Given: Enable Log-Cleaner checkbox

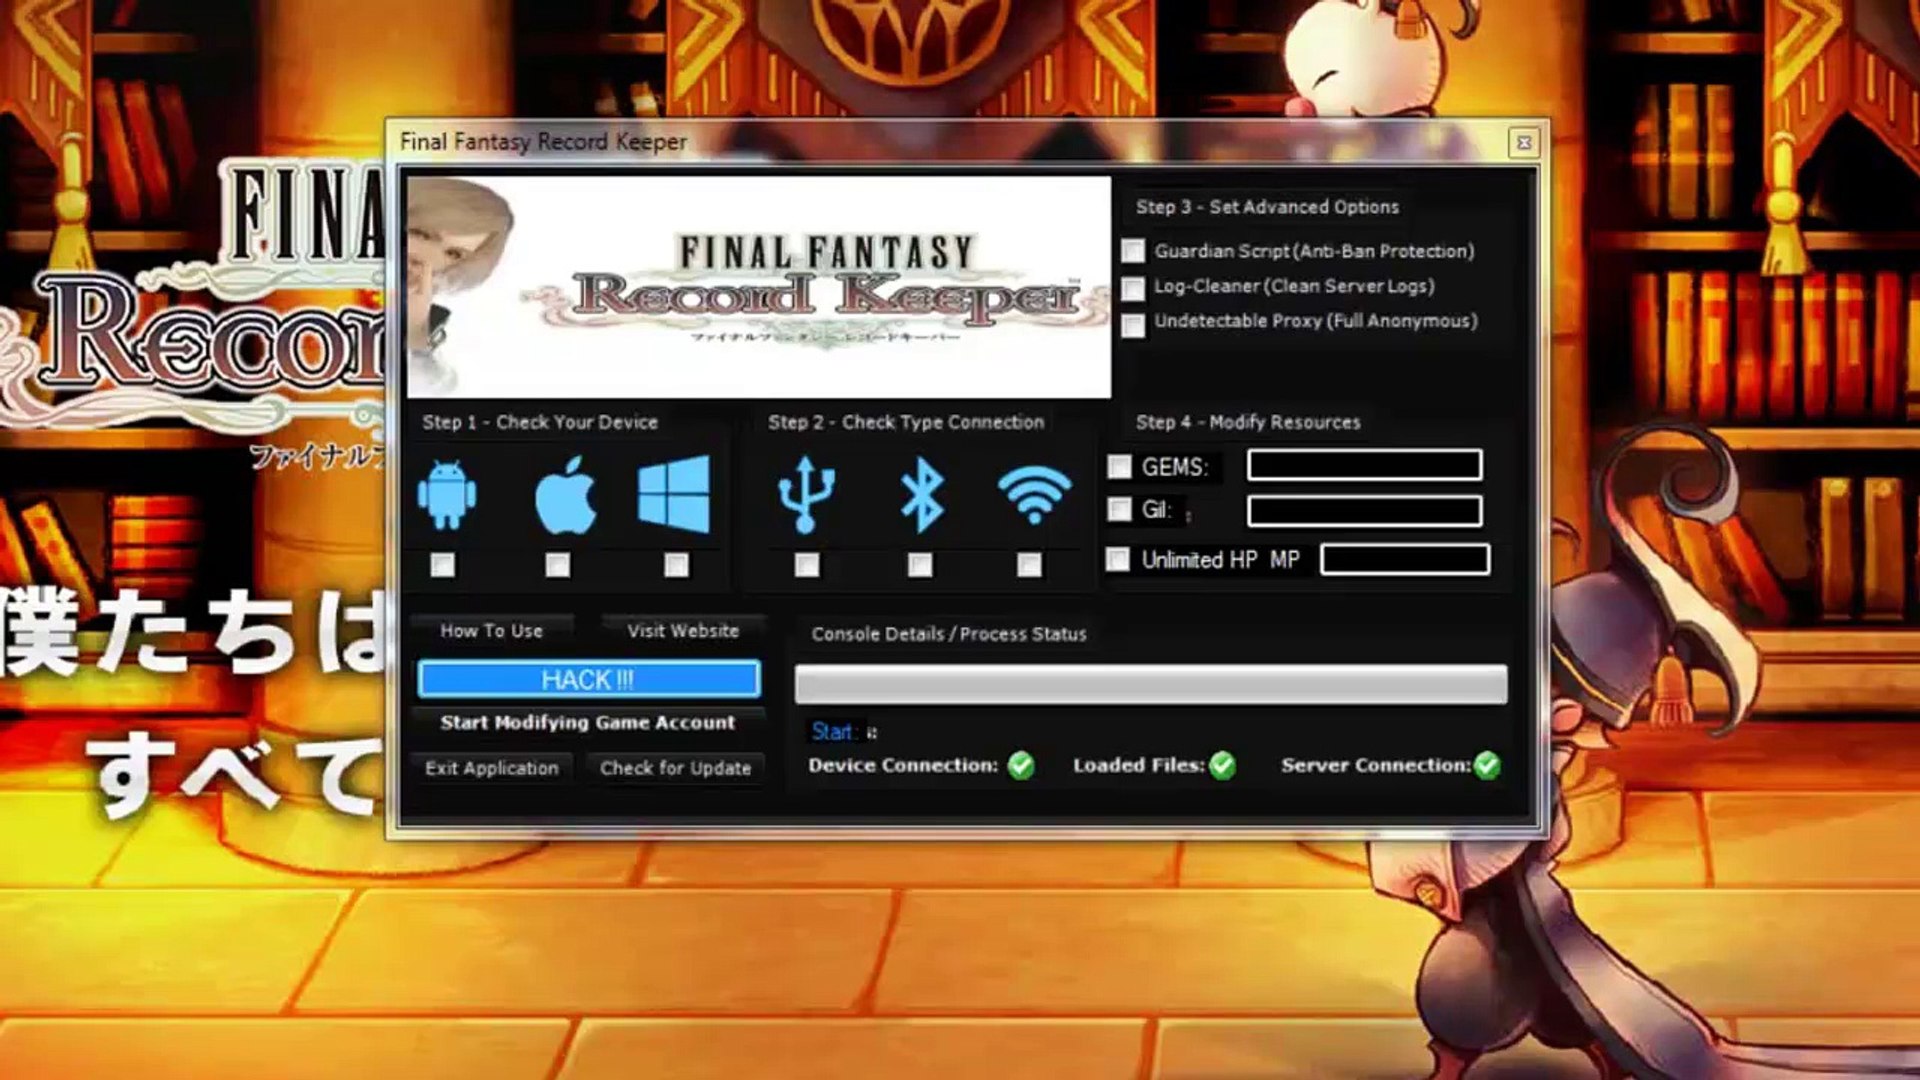Looking at the screenshot, I should tap(1133, 289).
